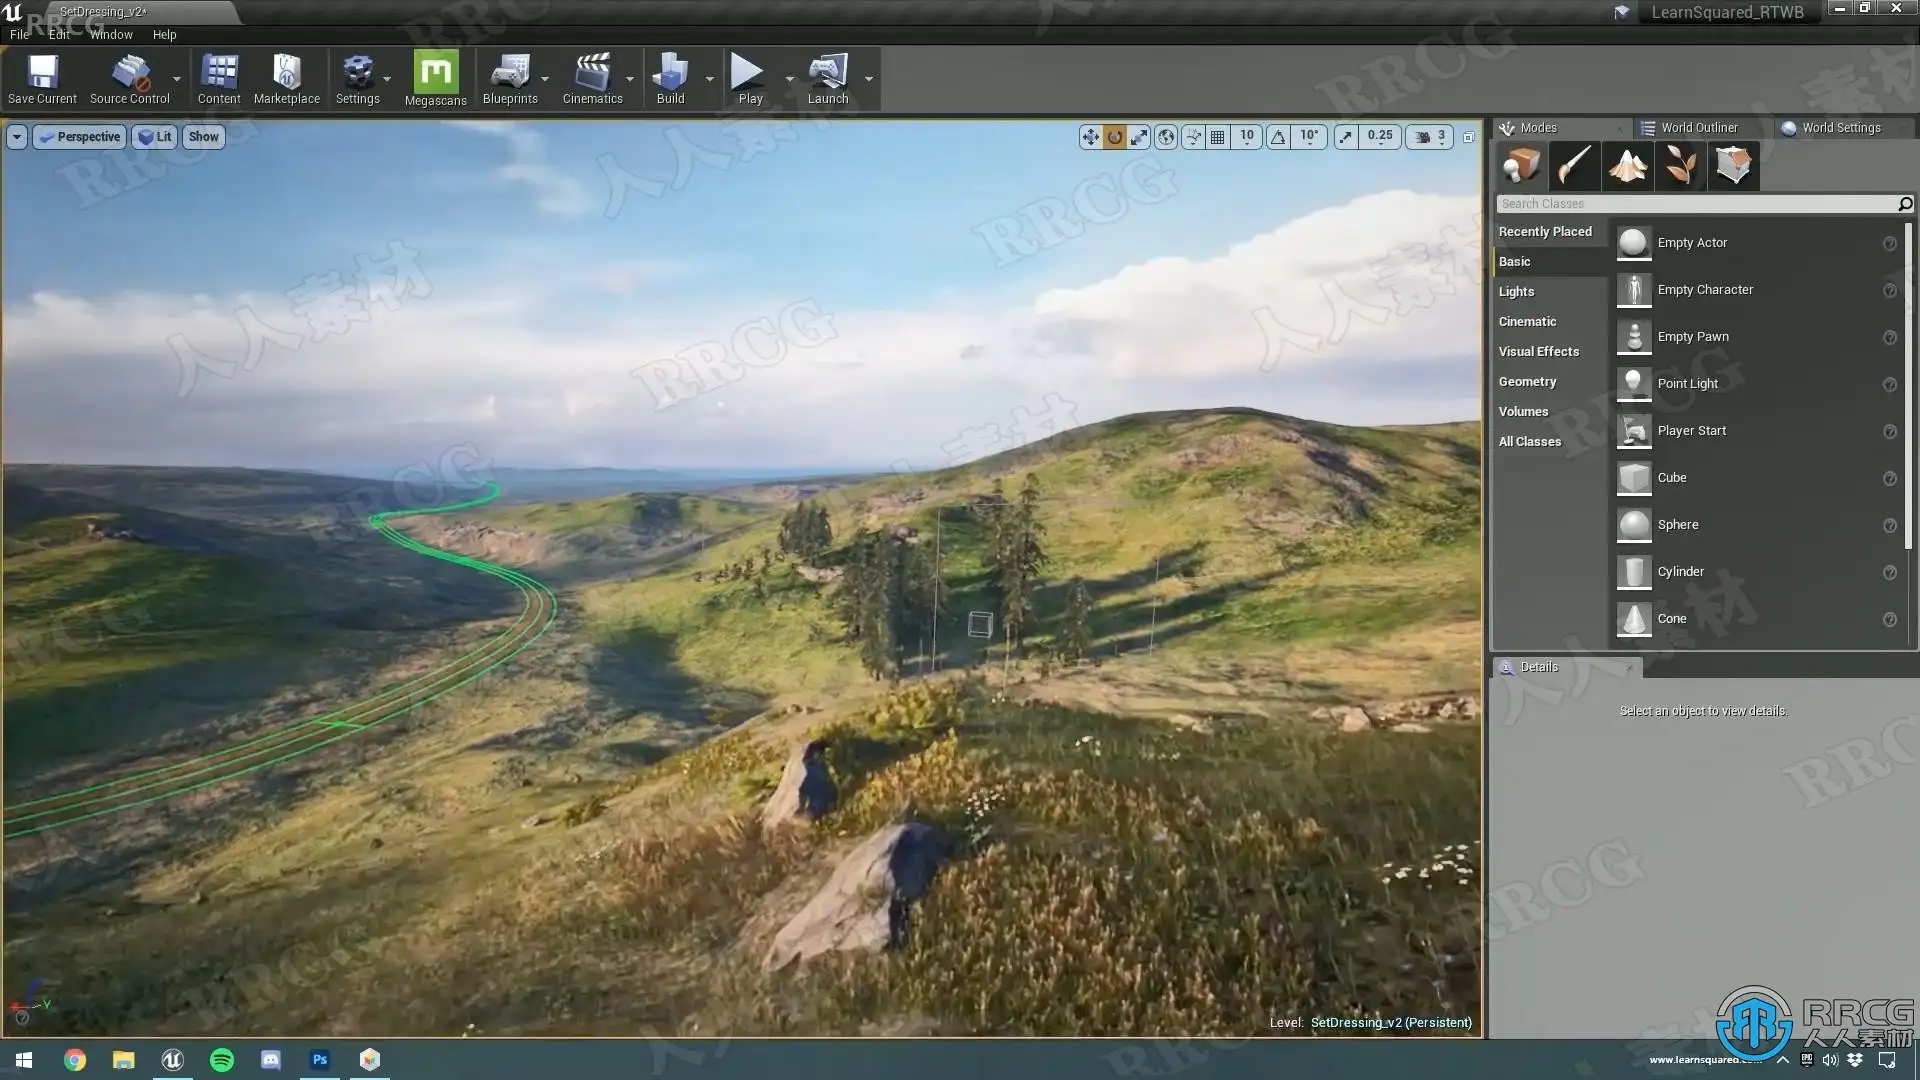Open the Window menu
This screenshot has height=1080, width=1920.
point(111,34)
